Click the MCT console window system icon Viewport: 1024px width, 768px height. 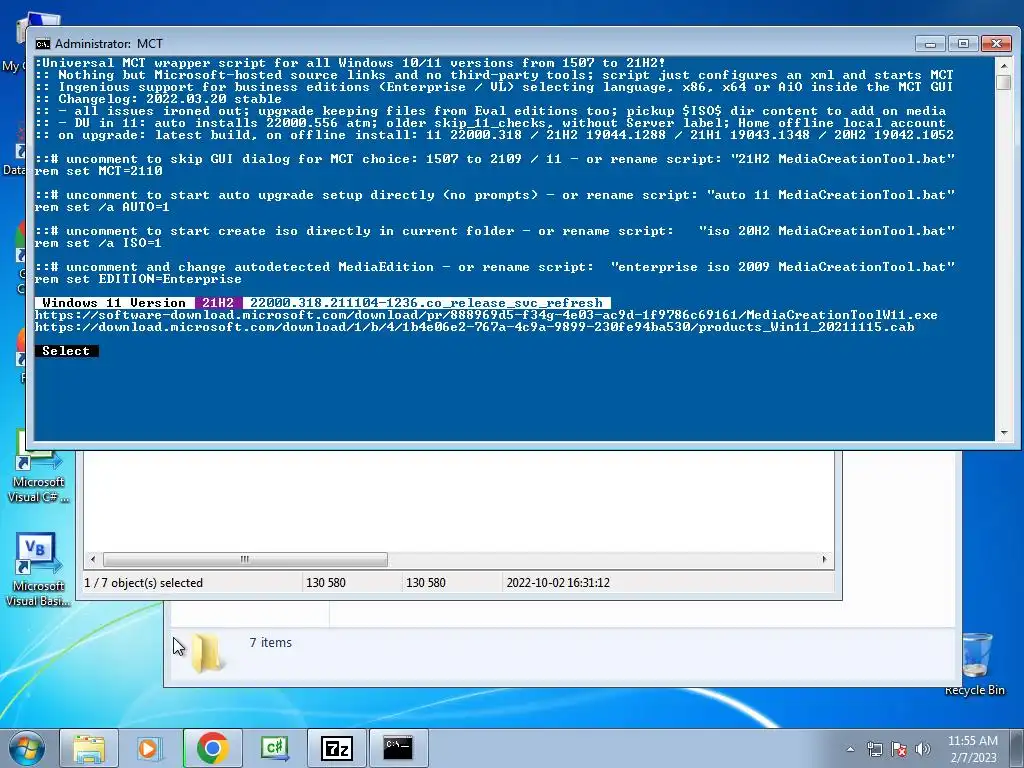click(42, 44)
